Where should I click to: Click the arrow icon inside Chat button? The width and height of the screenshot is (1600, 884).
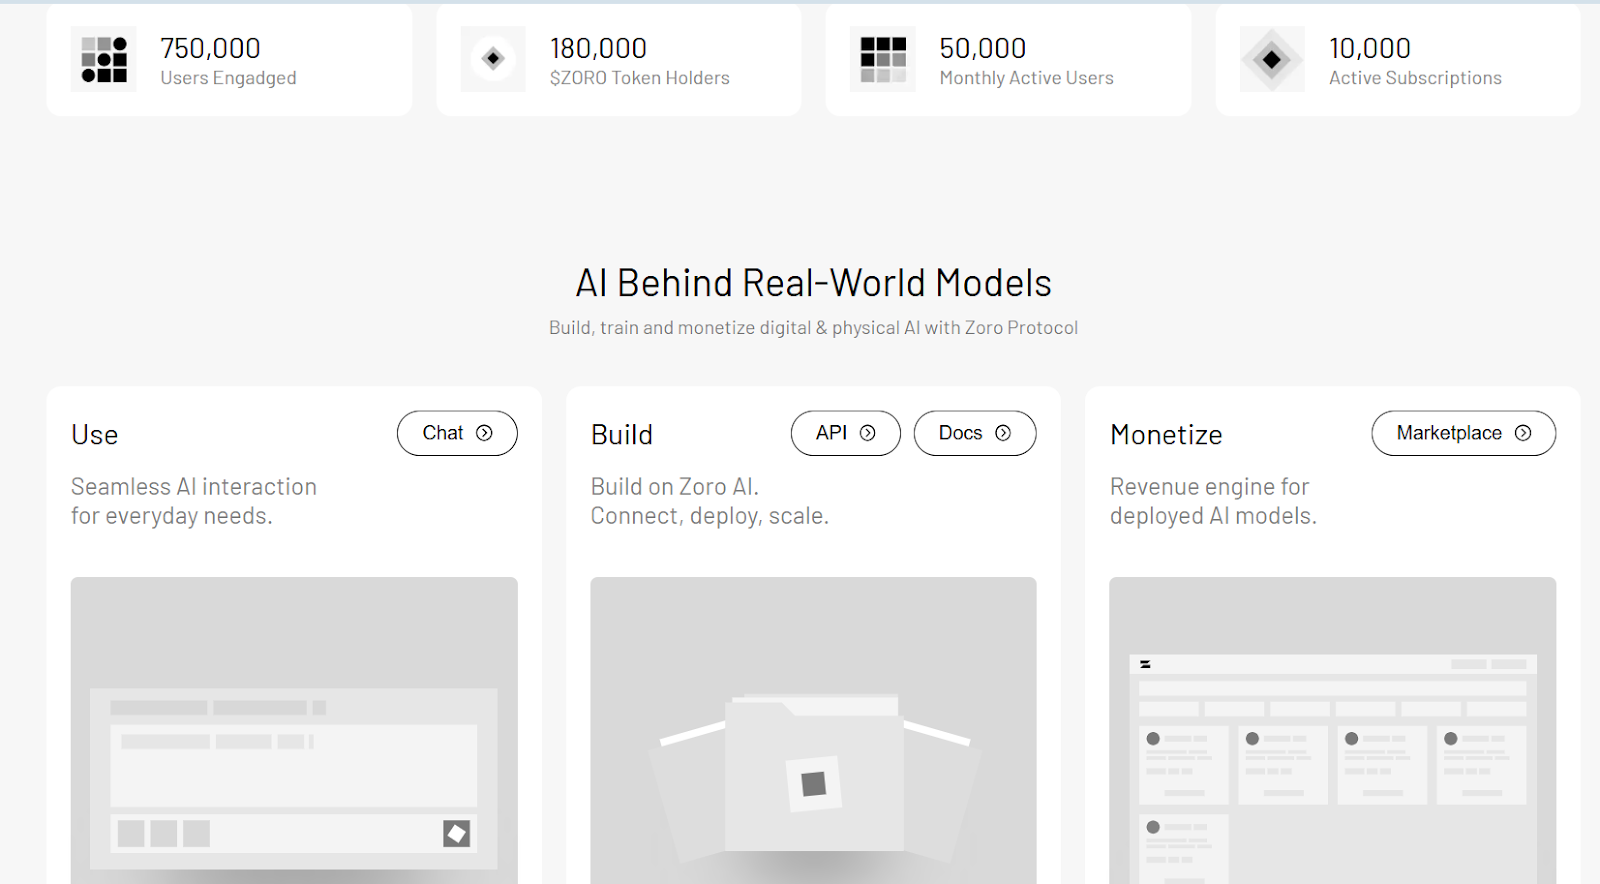click(x=484, y=433)
